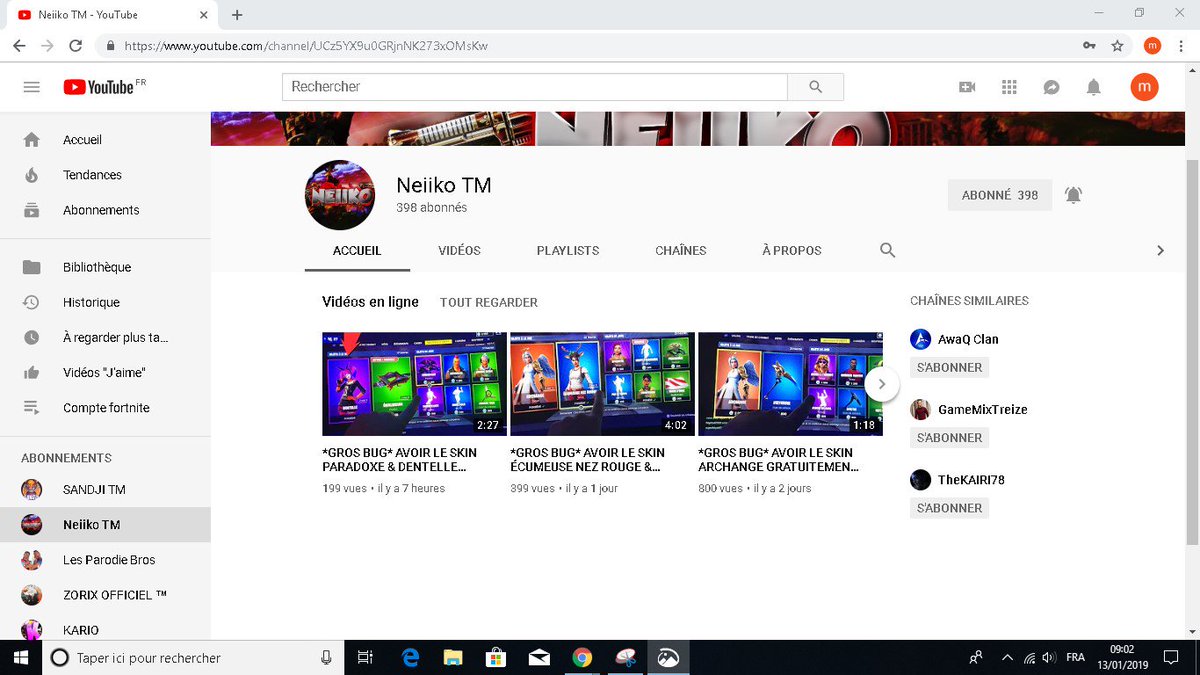Open SANDJI TM subscription
1200x675 pixels.
click(105, 490)
